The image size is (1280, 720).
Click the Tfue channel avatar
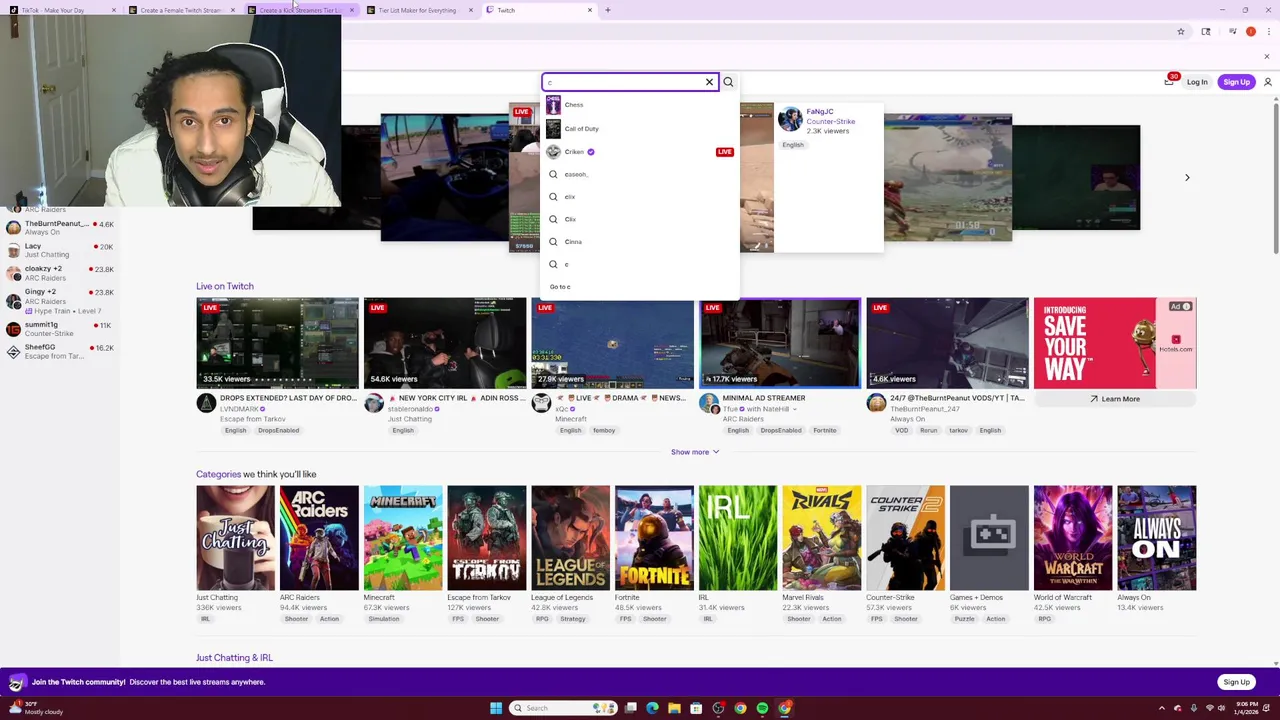709,403
